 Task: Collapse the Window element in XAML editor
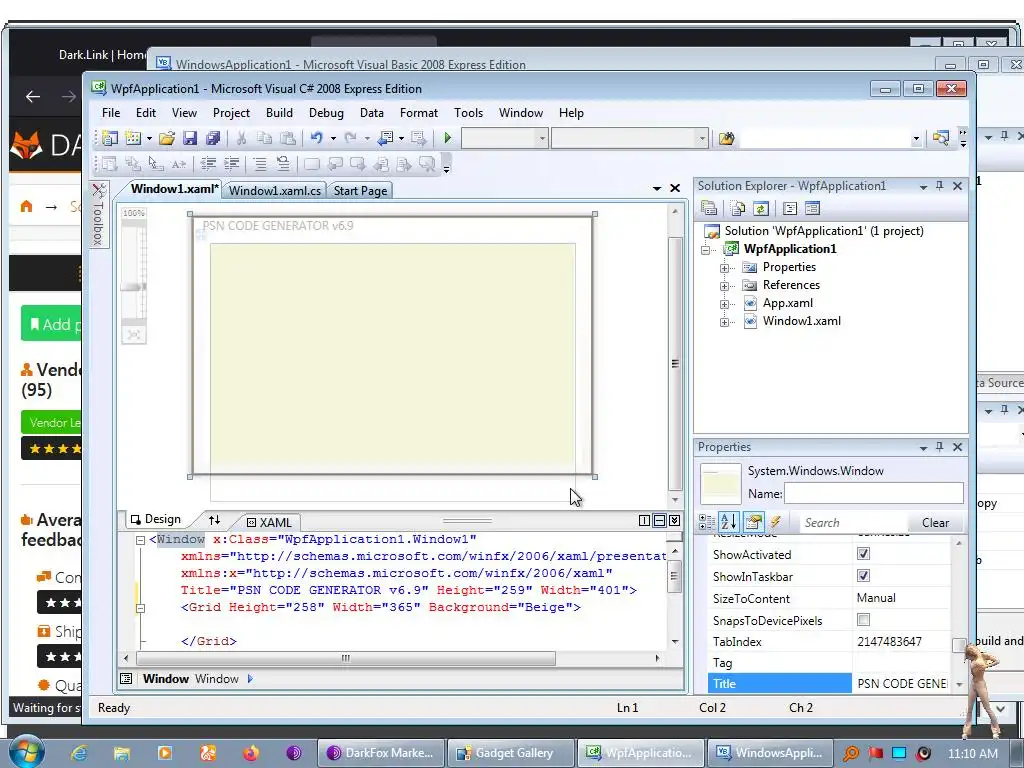140,540
